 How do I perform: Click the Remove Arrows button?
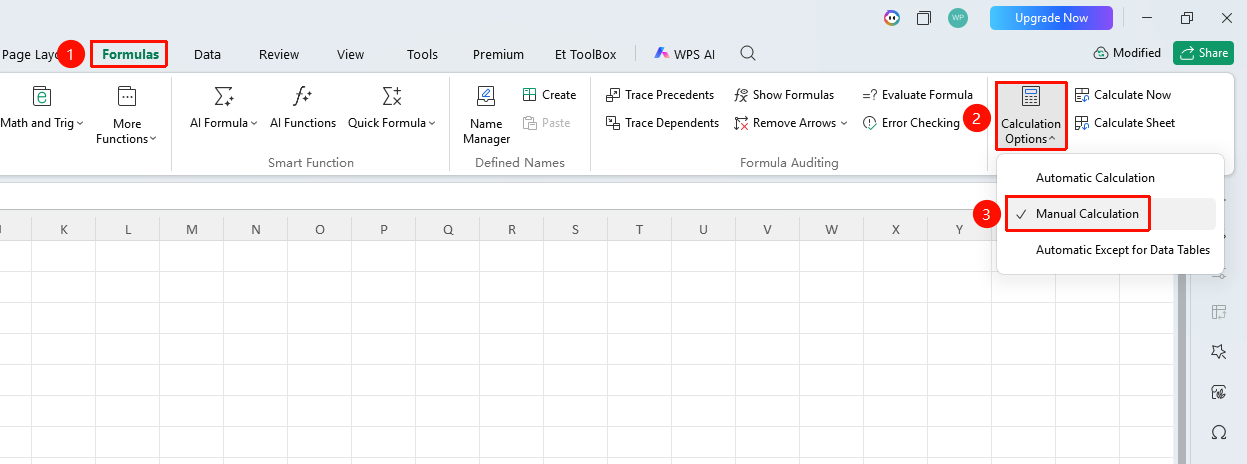coord(785,123)
